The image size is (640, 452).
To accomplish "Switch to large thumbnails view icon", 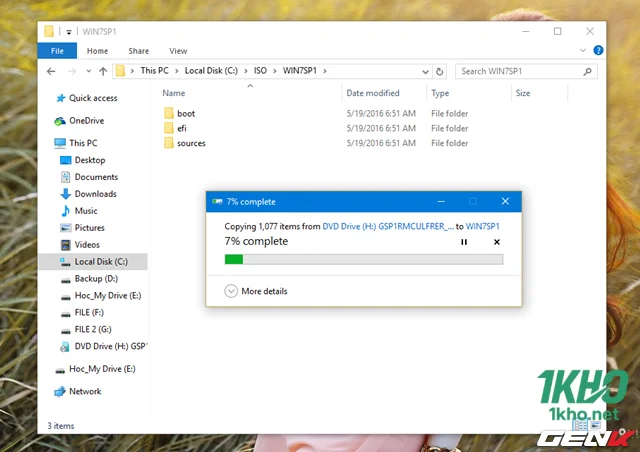I will tap(595, 426).
